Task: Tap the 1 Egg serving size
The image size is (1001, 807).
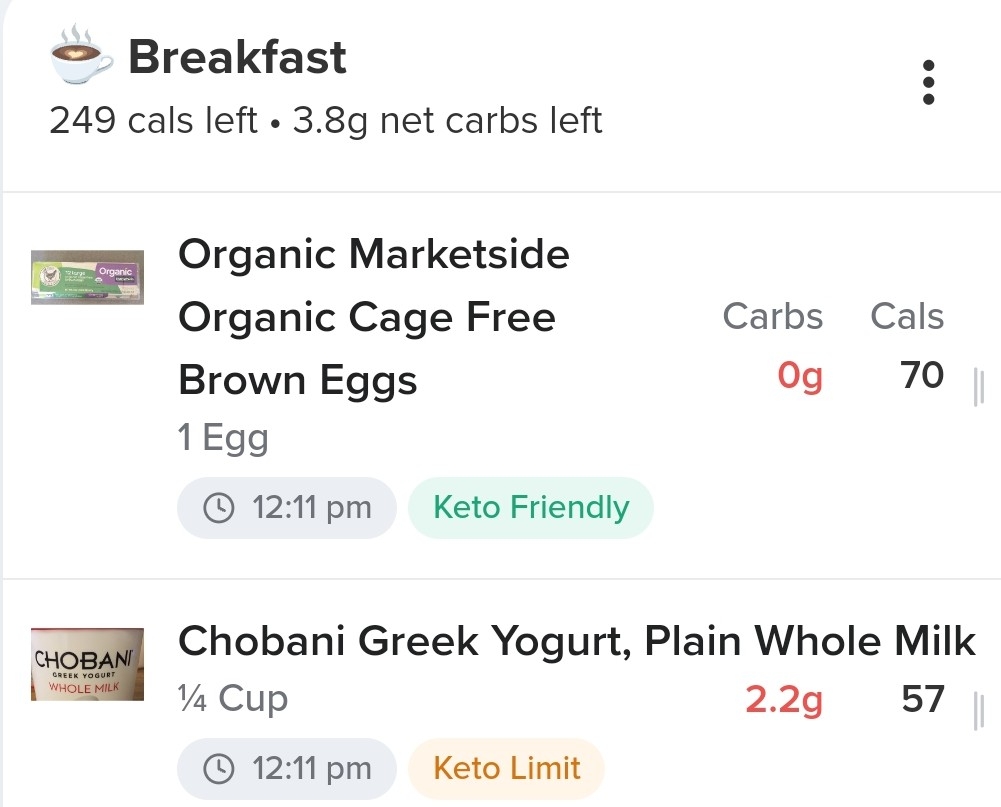Action: coord(223,439)
